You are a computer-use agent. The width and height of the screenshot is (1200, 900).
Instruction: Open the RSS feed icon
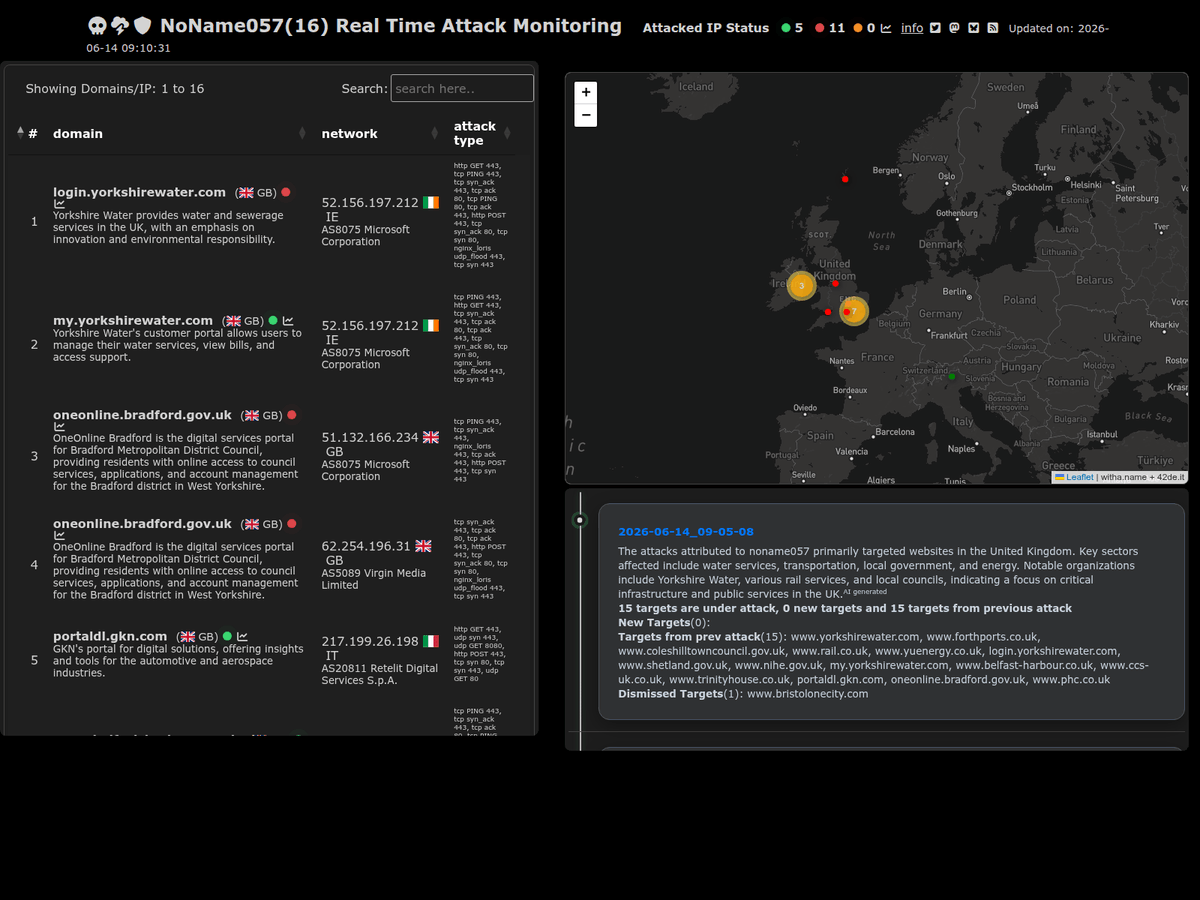click(x=992, y=28)
